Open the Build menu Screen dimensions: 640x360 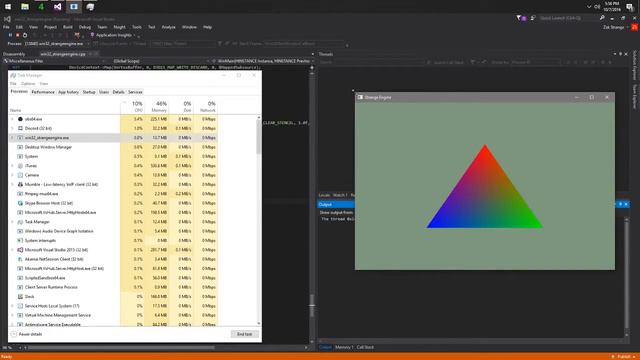pos(68,27)
